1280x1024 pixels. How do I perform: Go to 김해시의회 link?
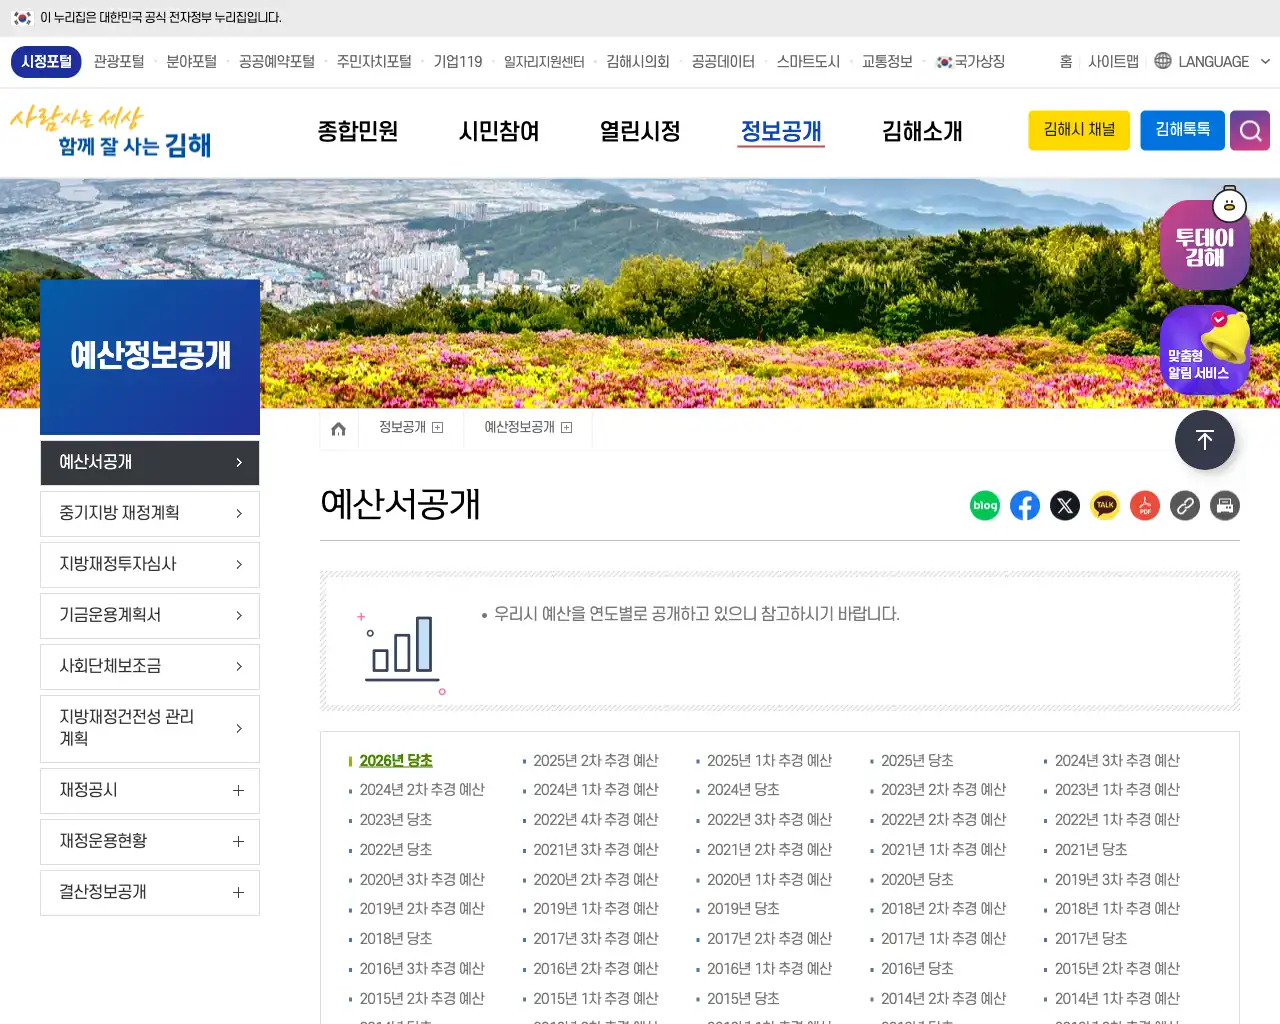tap(638, 62)
